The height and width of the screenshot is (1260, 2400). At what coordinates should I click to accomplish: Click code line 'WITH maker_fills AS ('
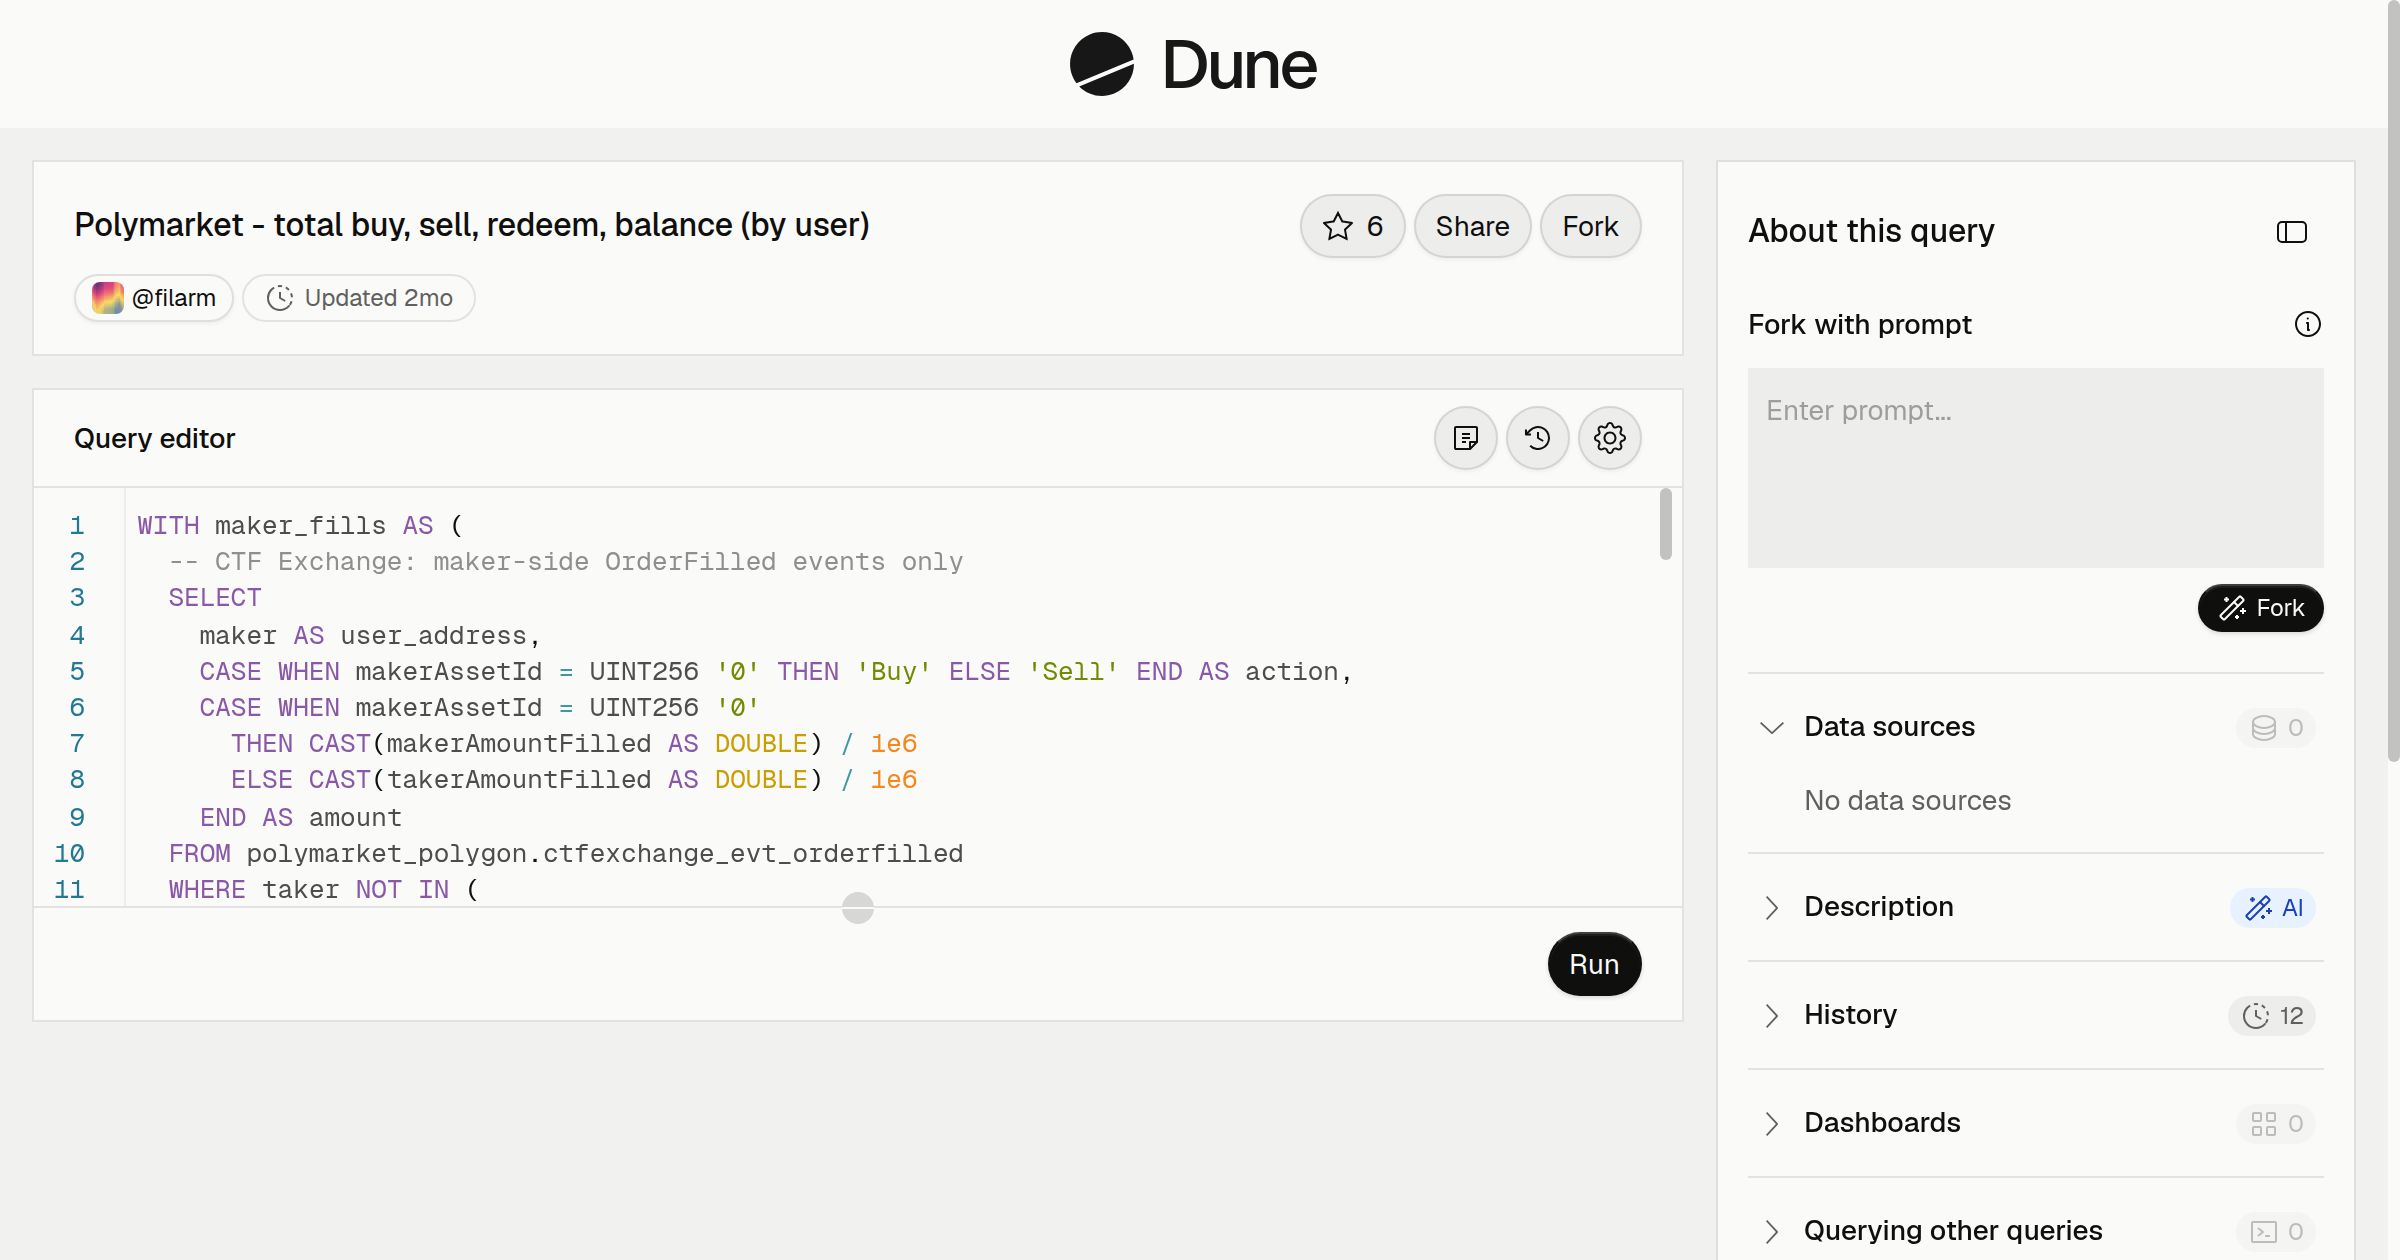[x=300, y=526]
